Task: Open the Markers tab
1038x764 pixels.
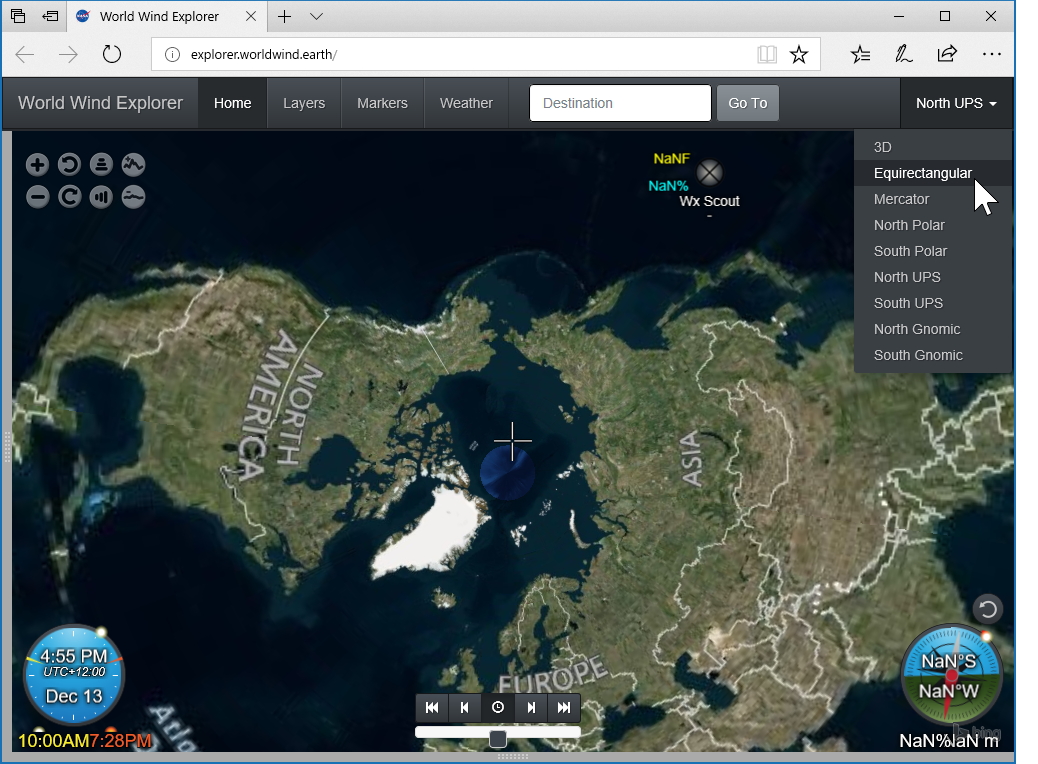Action: pos(382,103)
